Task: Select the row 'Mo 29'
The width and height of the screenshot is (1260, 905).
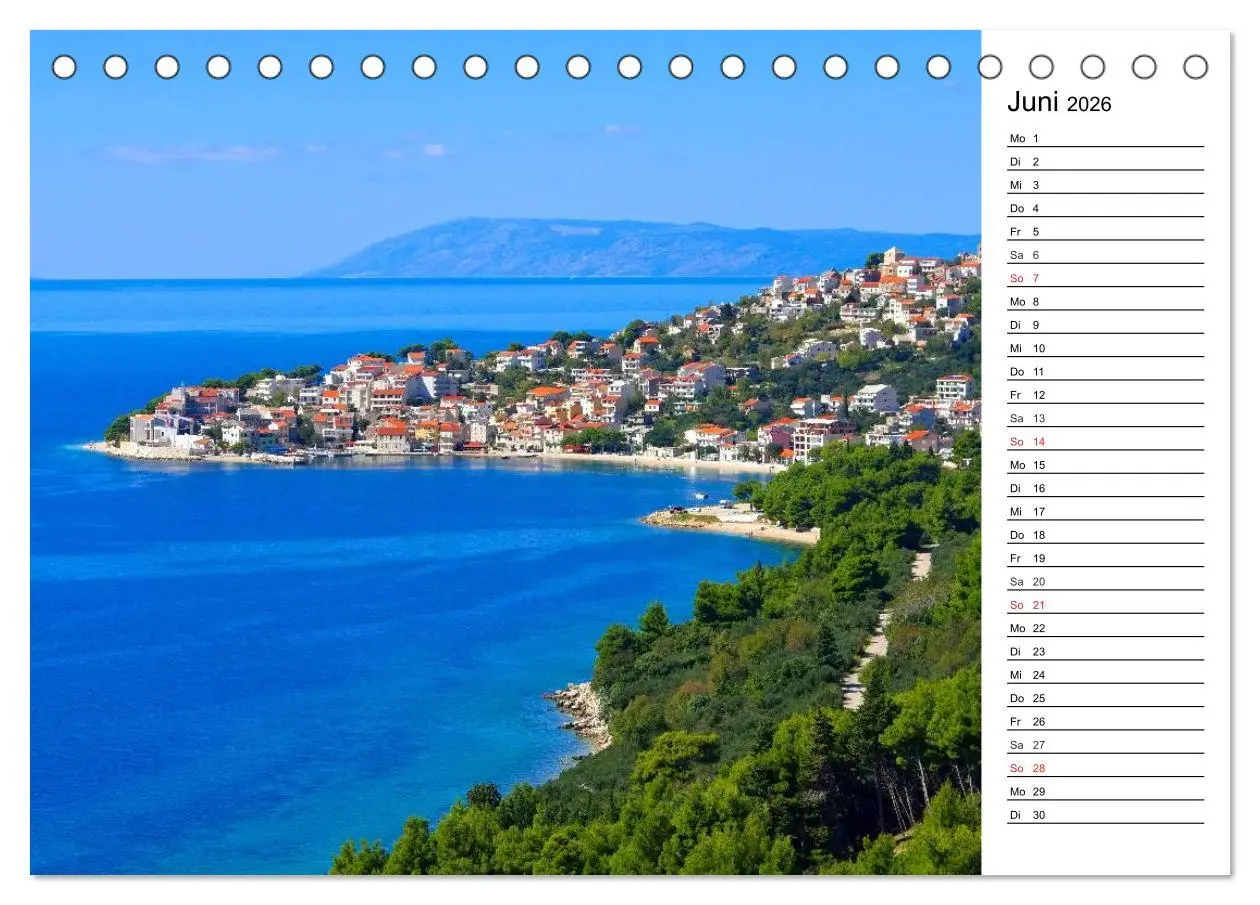Action: 1105,791
